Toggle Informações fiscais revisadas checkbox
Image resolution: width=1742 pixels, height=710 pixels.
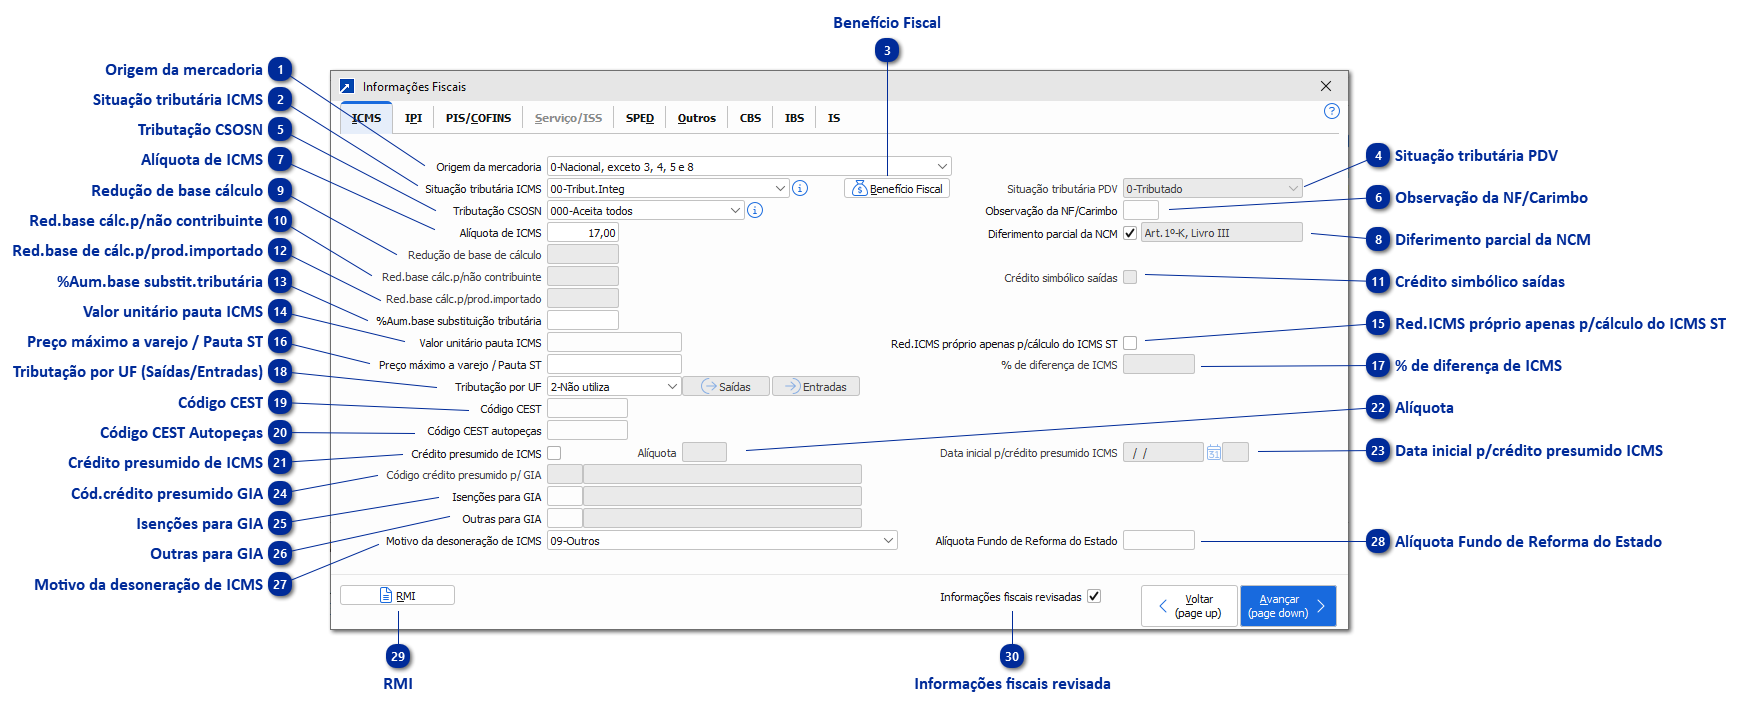click(1094, 596)
